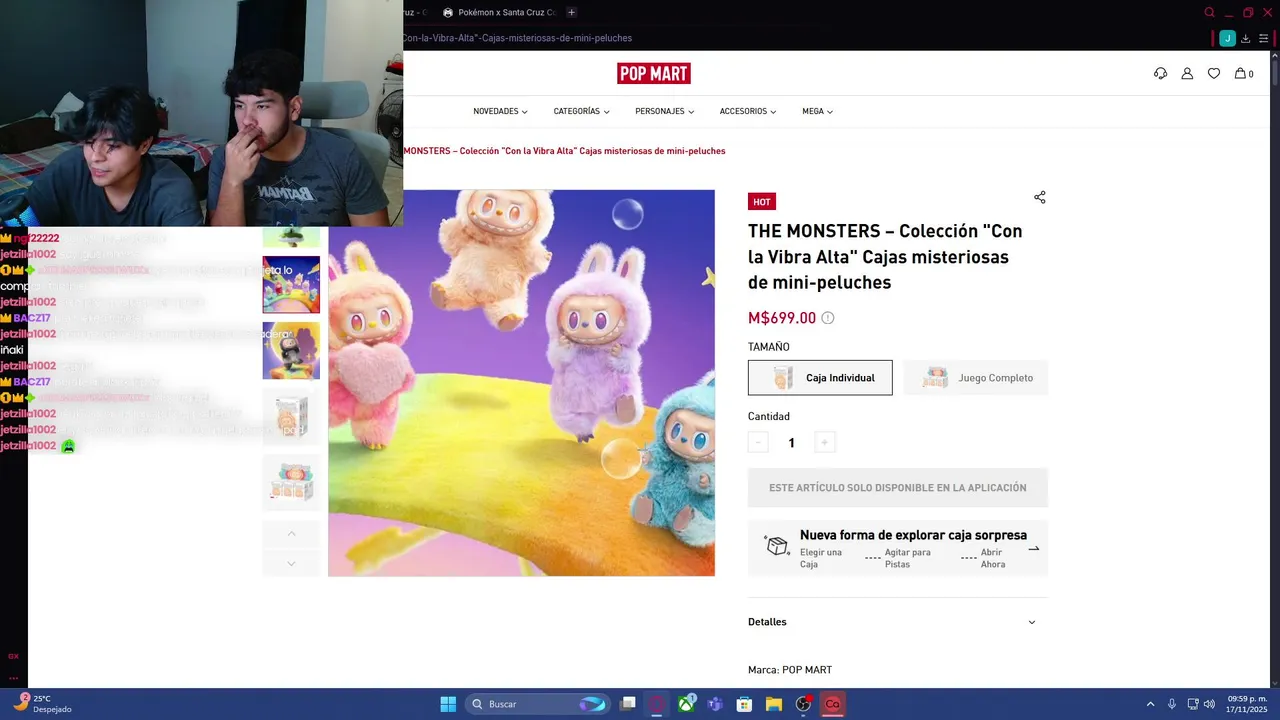
Task: Select the Caja Individual size option
Action: pyautogui.click(x=820, y=378)
